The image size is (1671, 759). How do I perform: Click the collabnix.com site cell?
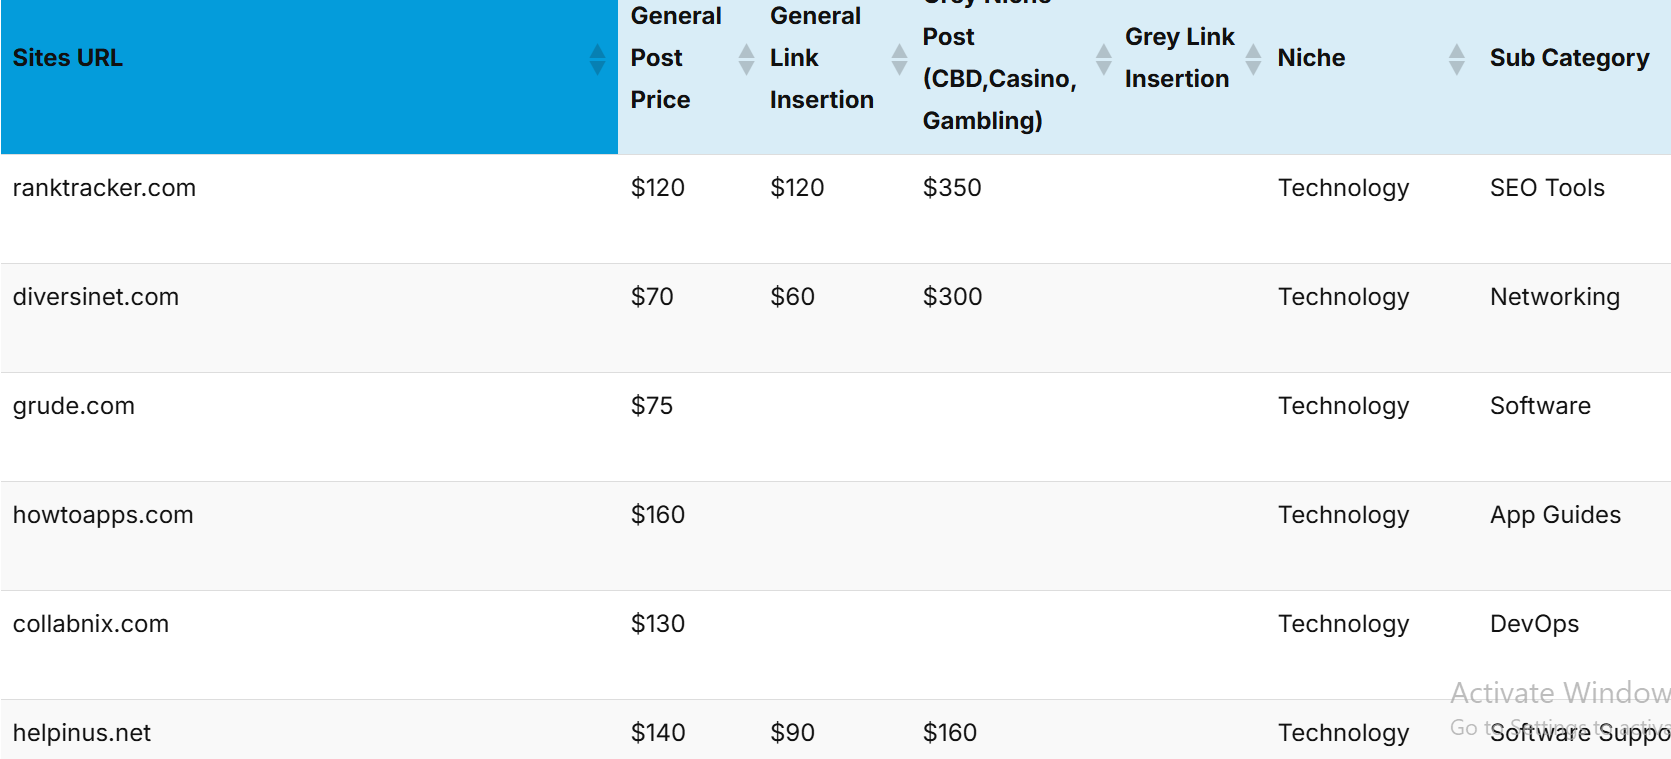coord(91,624)
